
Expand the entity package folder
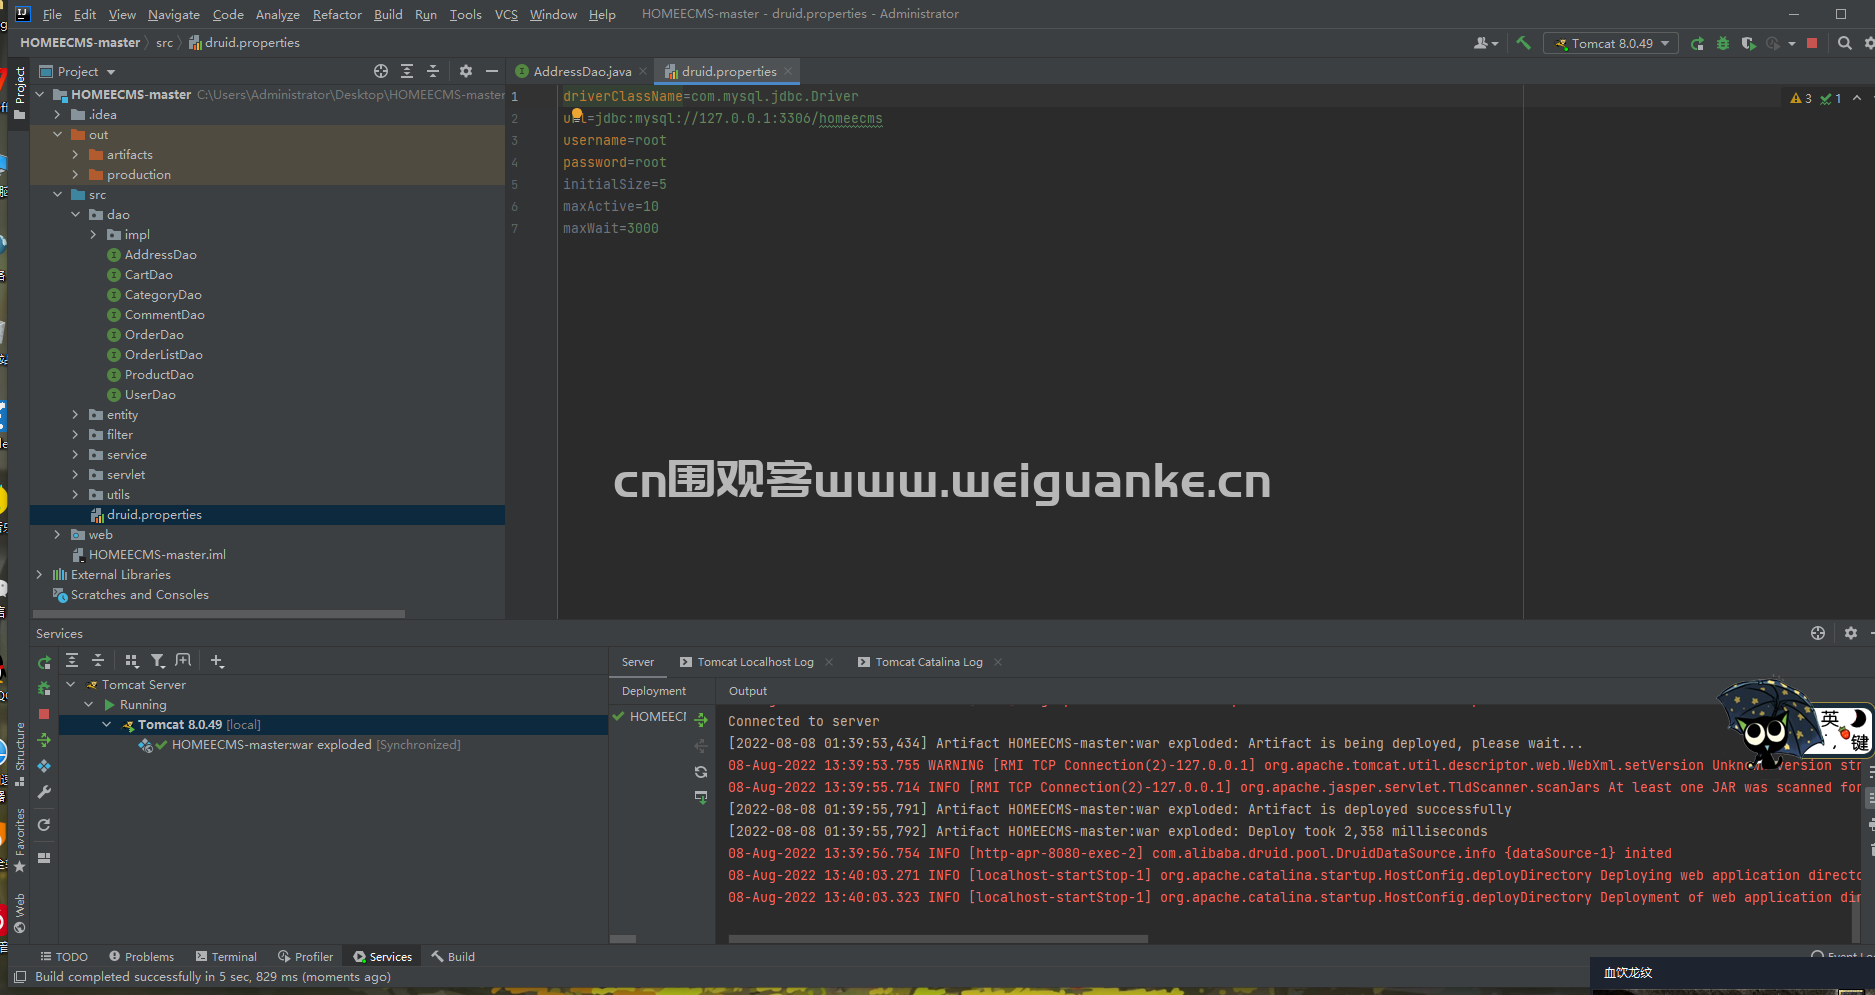click(x=75, y=415)
